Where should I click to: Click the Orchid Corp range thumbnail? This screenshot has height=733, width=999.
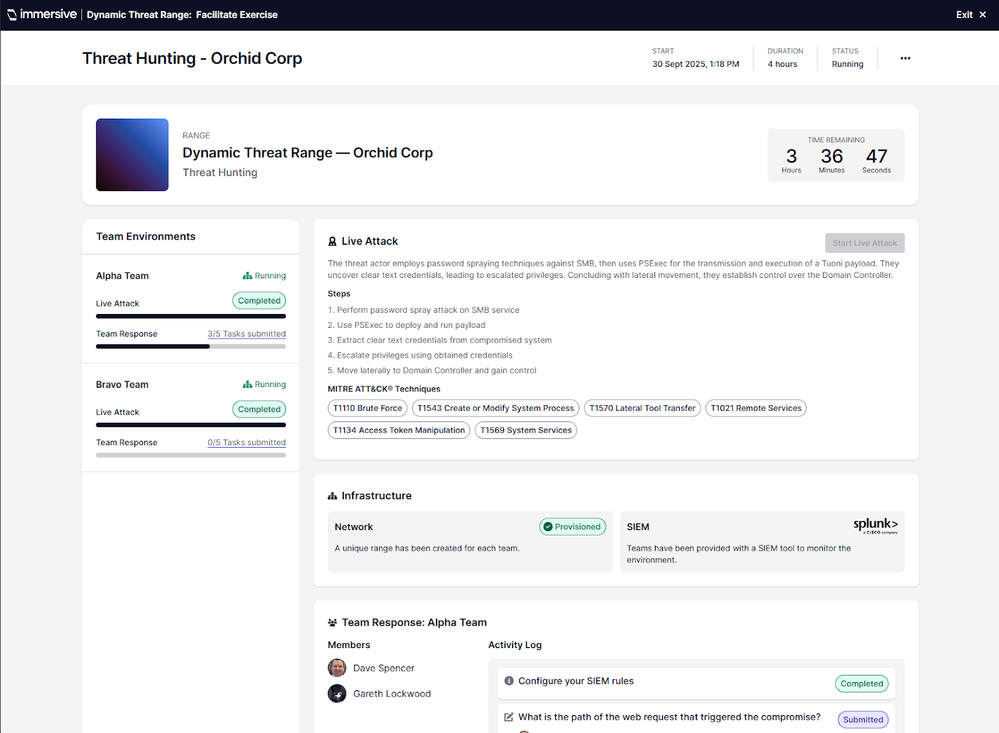[132, 155]
